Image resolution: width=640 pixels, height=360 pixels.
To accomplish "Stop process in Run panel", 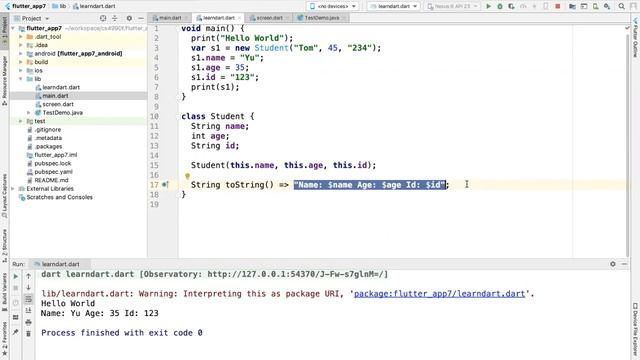I will click(x=16, y=288).
